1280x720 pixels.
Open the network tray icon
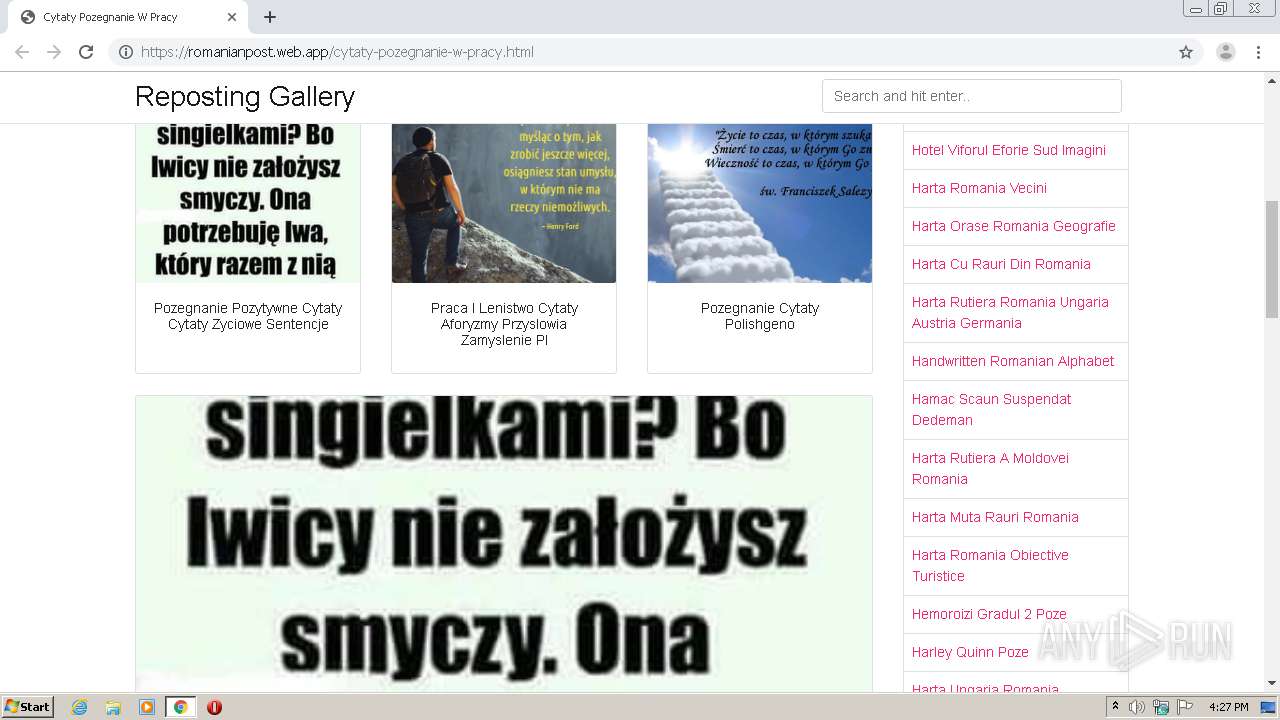tap(1161, 707)
